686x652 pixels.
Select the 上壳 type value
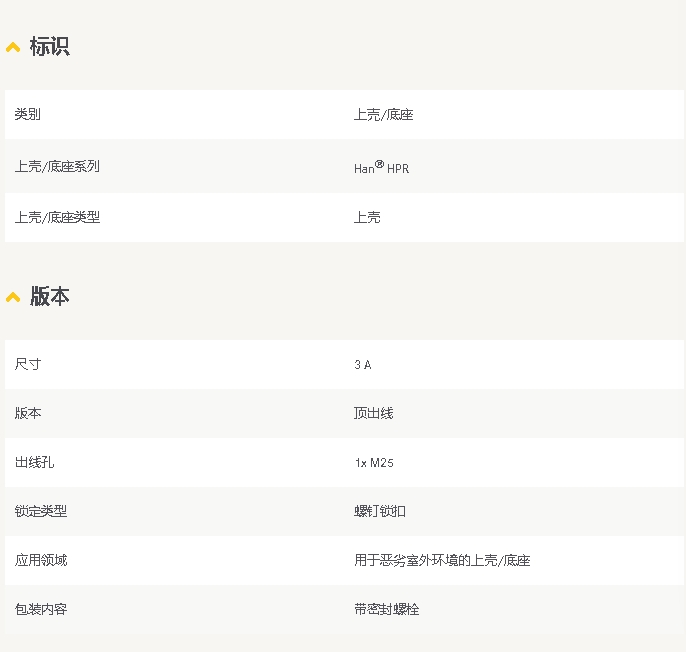[x=367, y=217]
